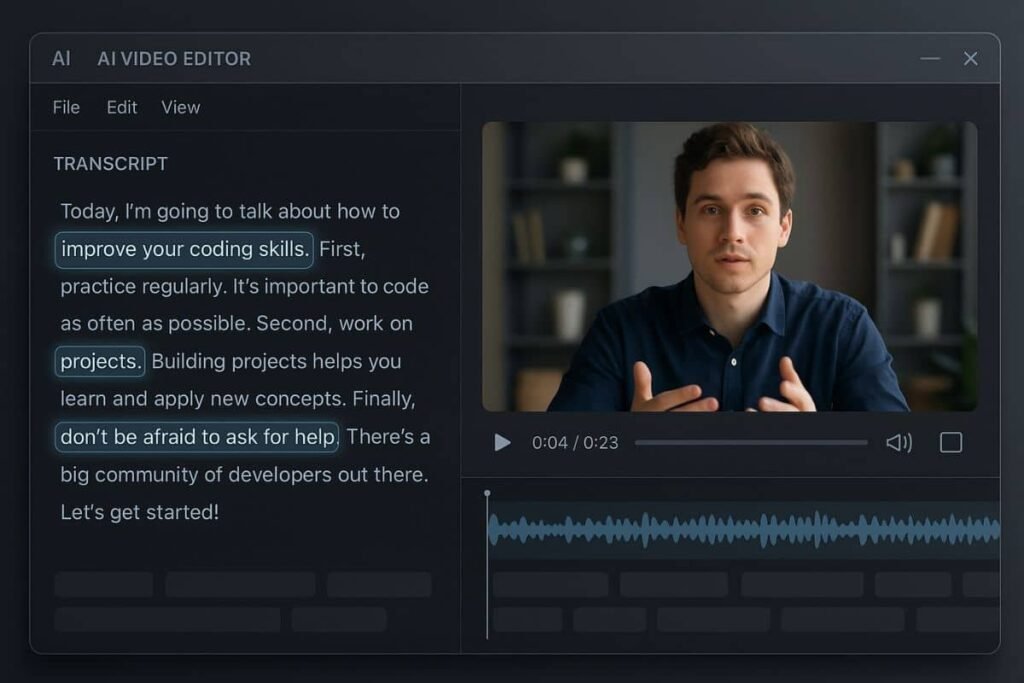Click the video progress bar
This screenshot has width=1024, height=683.
tap(750, 441)
